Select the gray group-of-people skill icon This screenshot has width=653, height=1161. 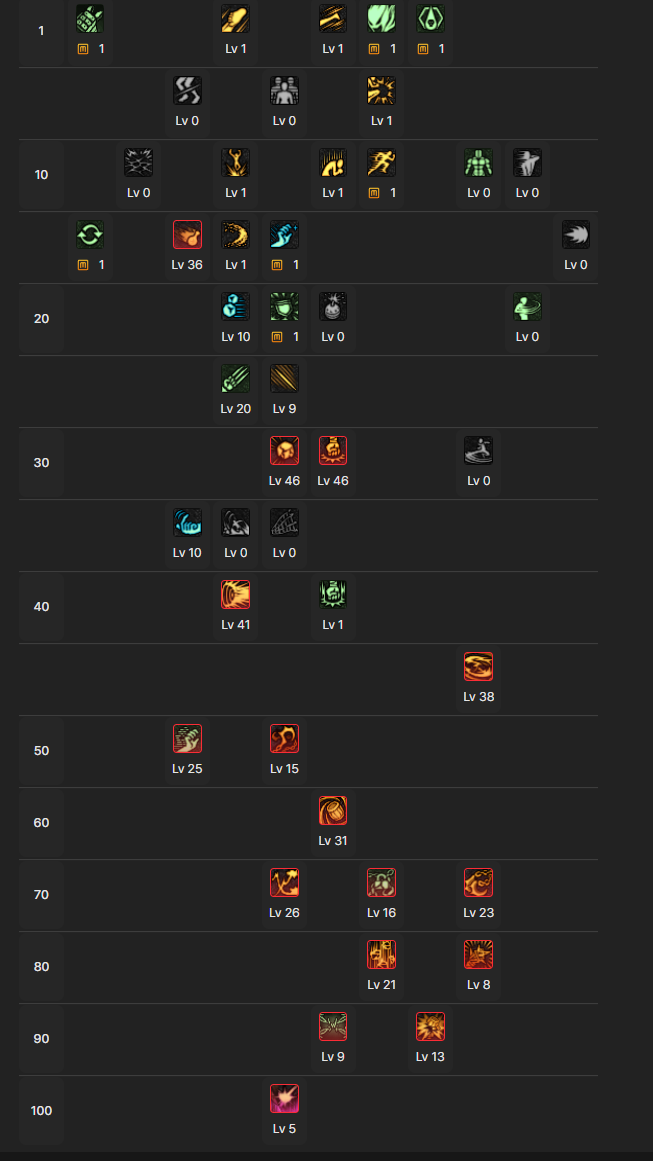(x=285, y=91)
